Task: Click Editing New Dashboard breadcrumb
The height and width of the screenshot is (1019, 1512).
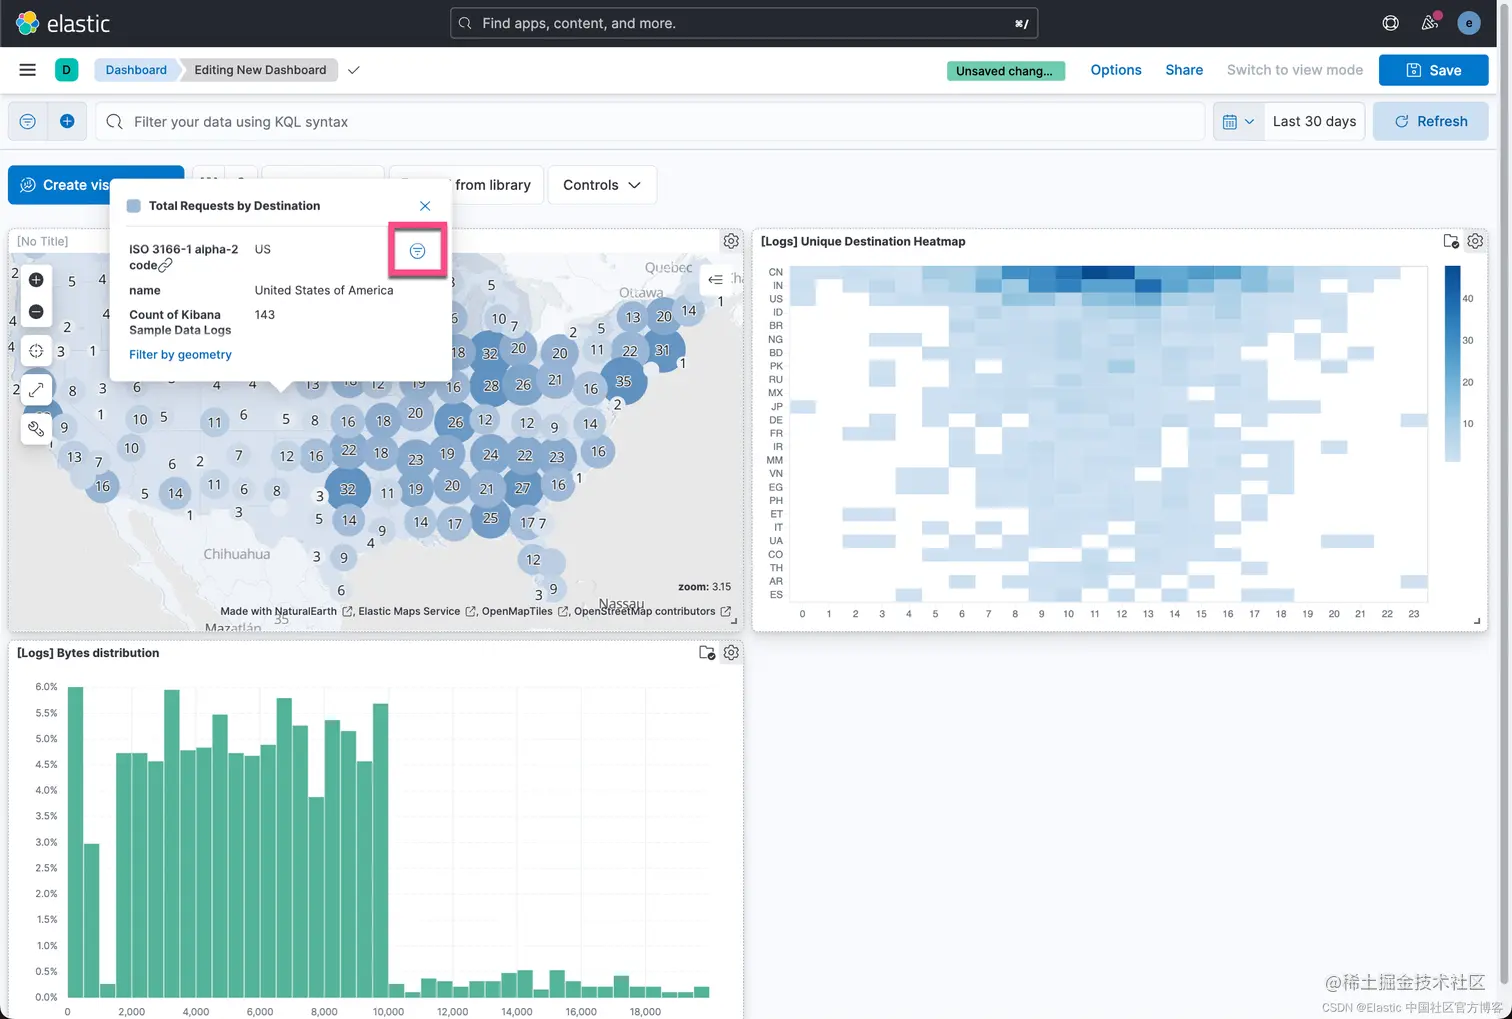Action: pos(260,70)
